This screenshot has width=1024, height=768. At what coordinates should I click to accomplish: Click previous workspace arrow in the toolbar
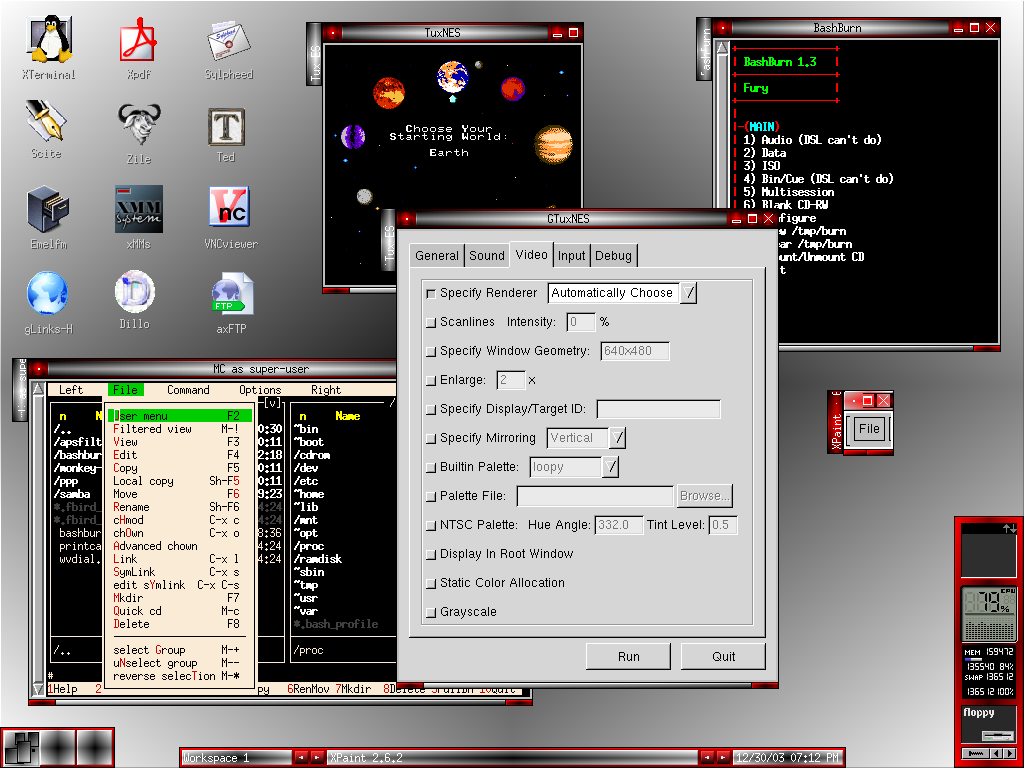pos(301,758)
